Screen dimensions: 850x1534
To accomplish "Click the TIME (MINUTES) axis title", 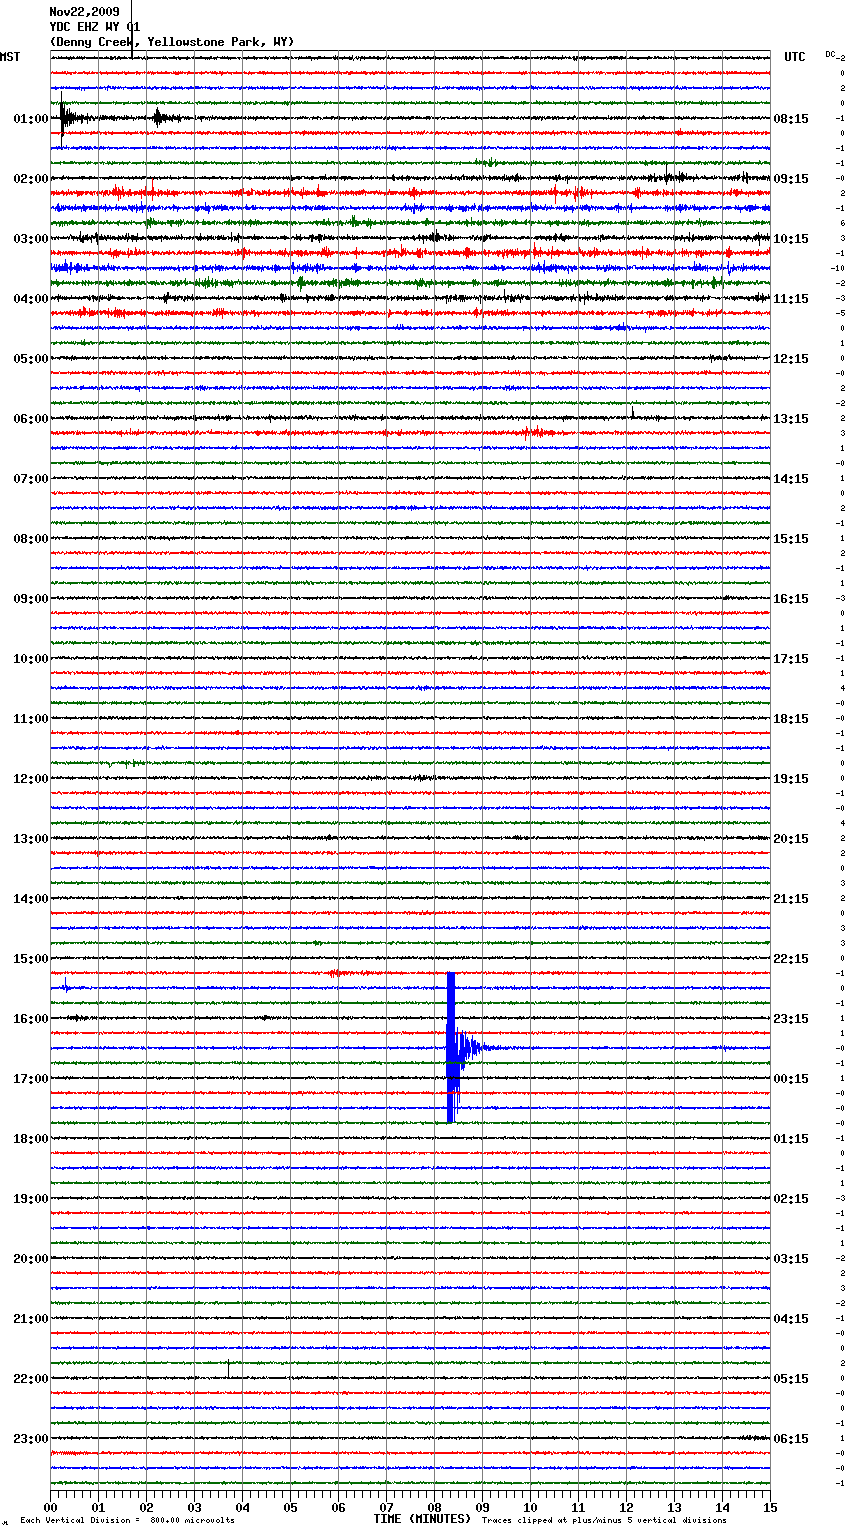I will pyautogui.click(x=422, y=1519).
